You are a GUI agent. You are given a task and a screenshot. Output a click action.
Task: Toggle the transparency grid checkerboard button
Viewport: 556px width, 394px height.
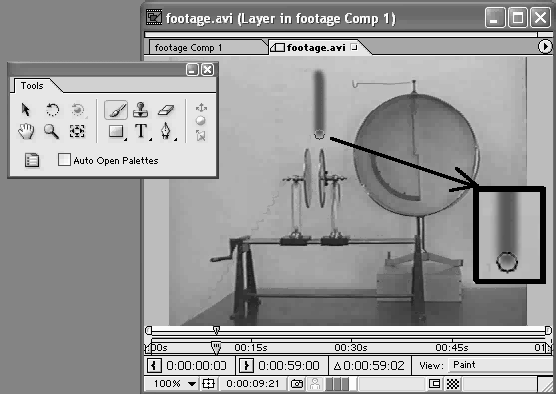click(452, 384)
